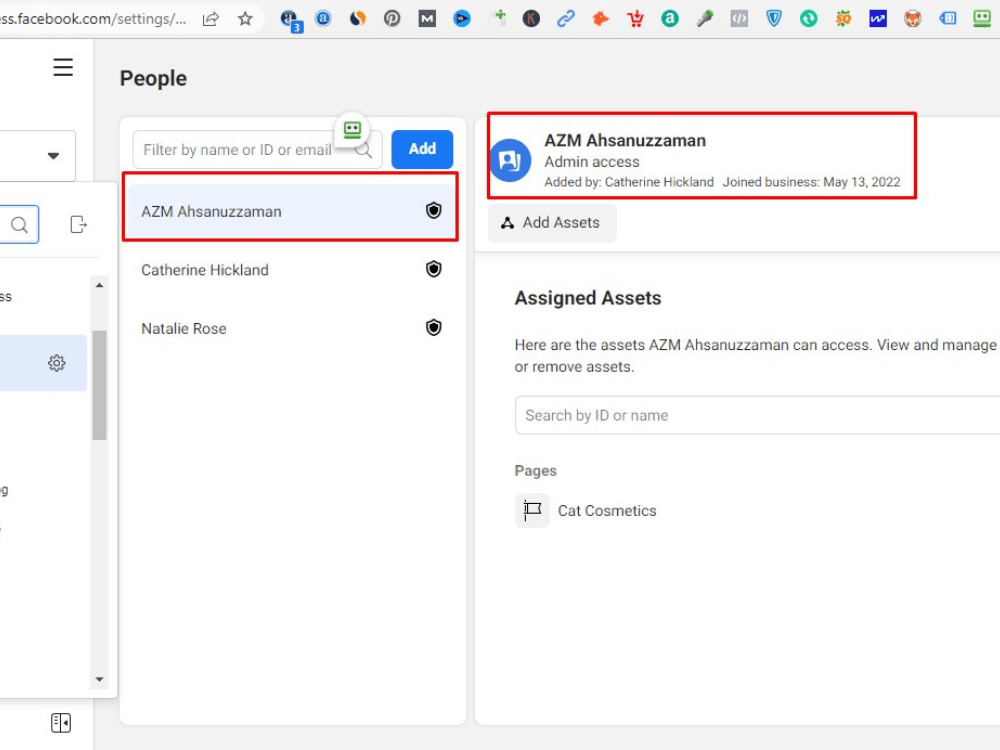Open the Pinterest browser extension
Viewport: 1000px width, 750px height.
point(392,19)
